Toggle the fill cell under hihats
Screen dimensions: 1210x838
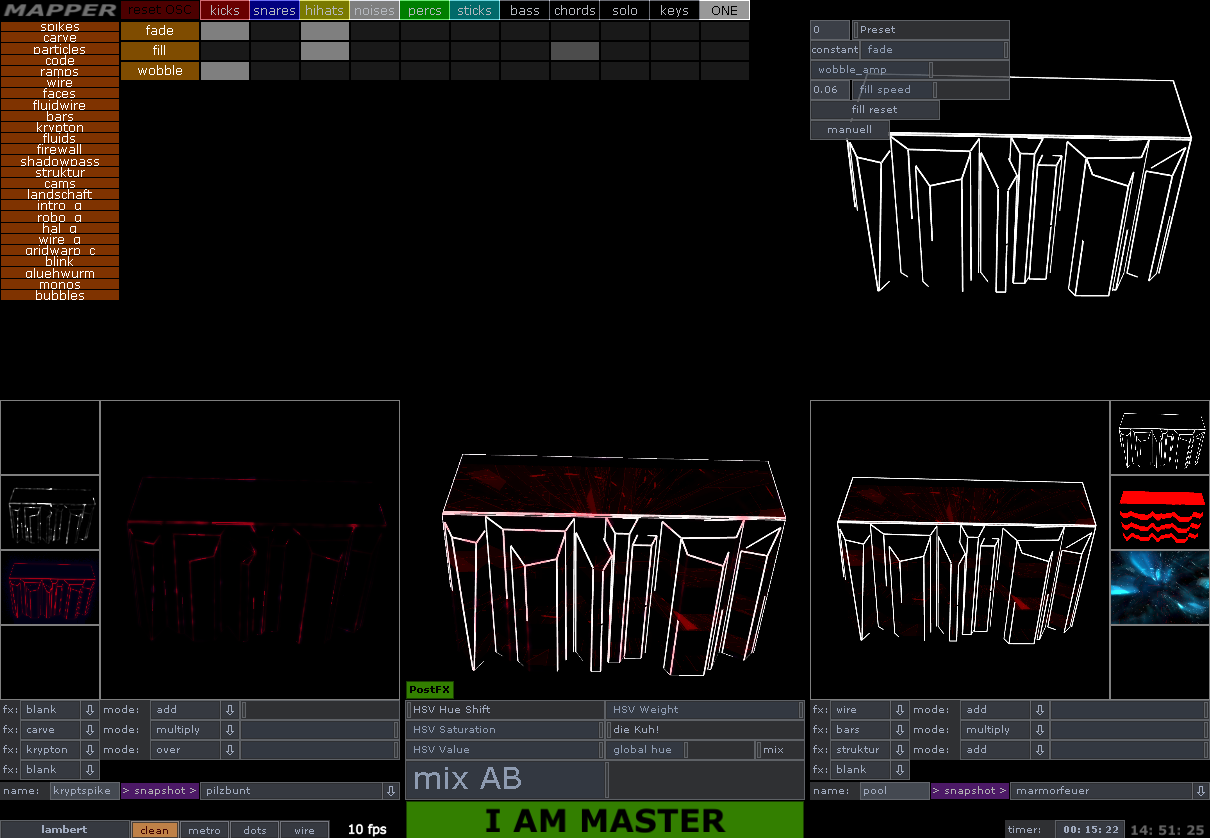click(x=325, y=51)
